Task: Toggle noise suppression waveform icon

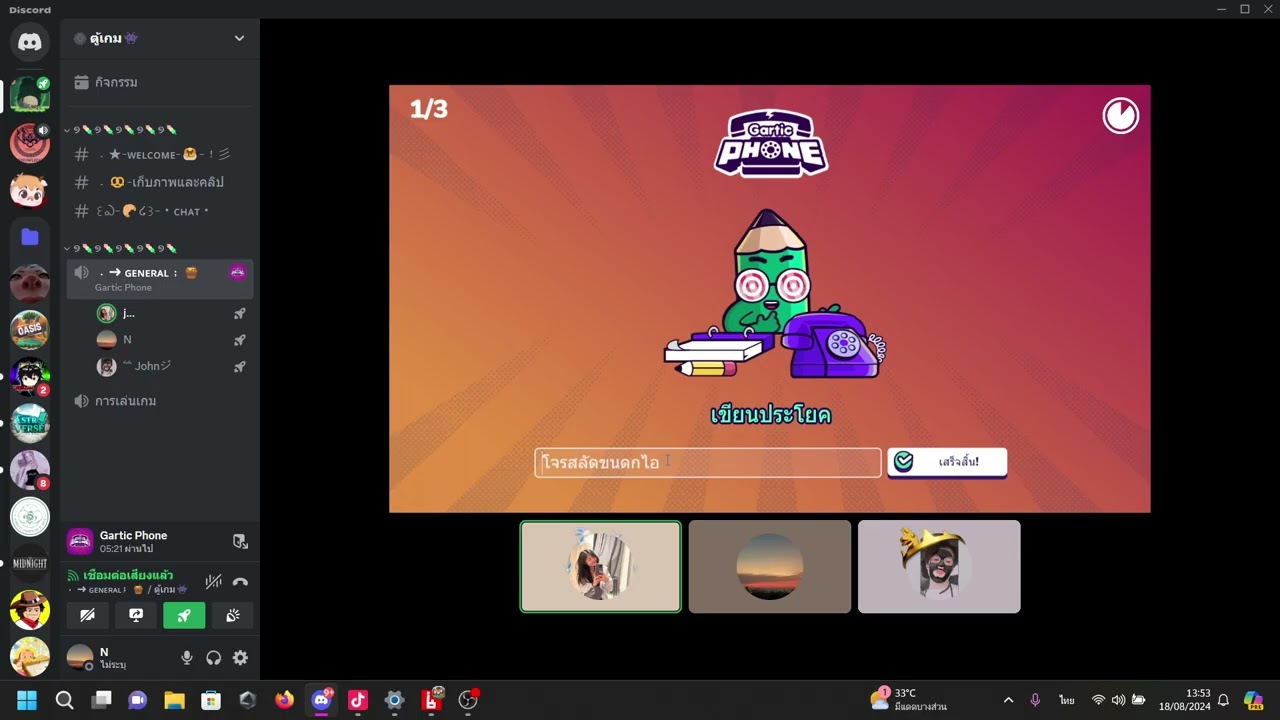Action: pos(213,581)
